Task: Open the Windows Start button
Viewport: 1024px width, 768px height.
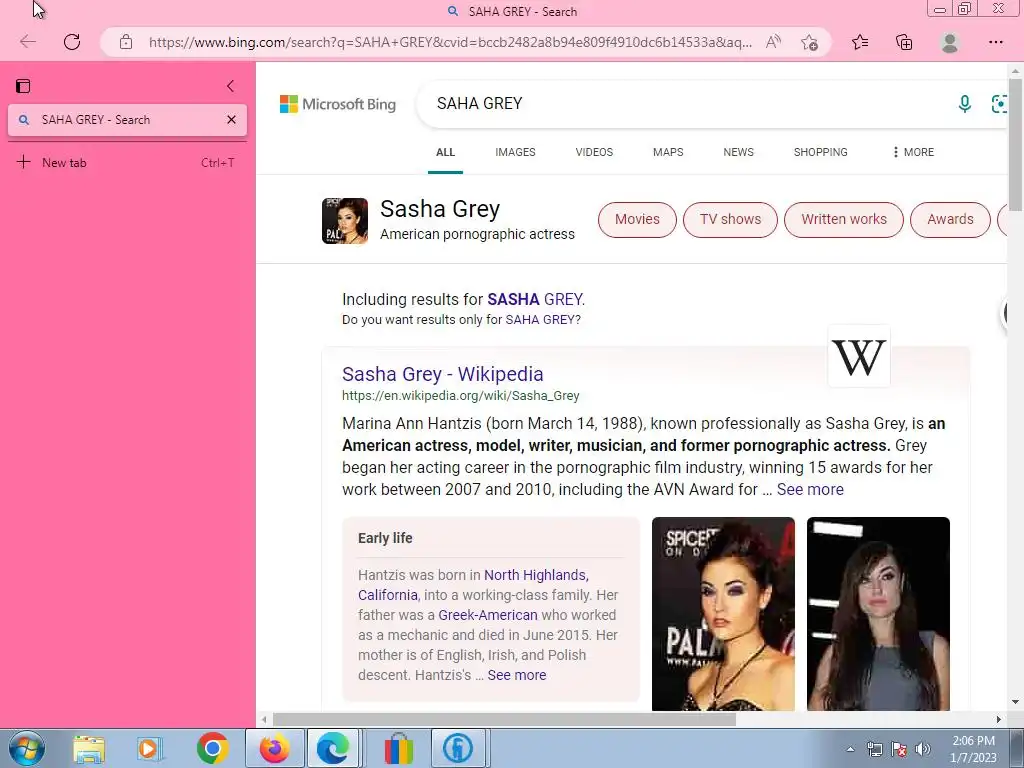Action: point(27,748)
